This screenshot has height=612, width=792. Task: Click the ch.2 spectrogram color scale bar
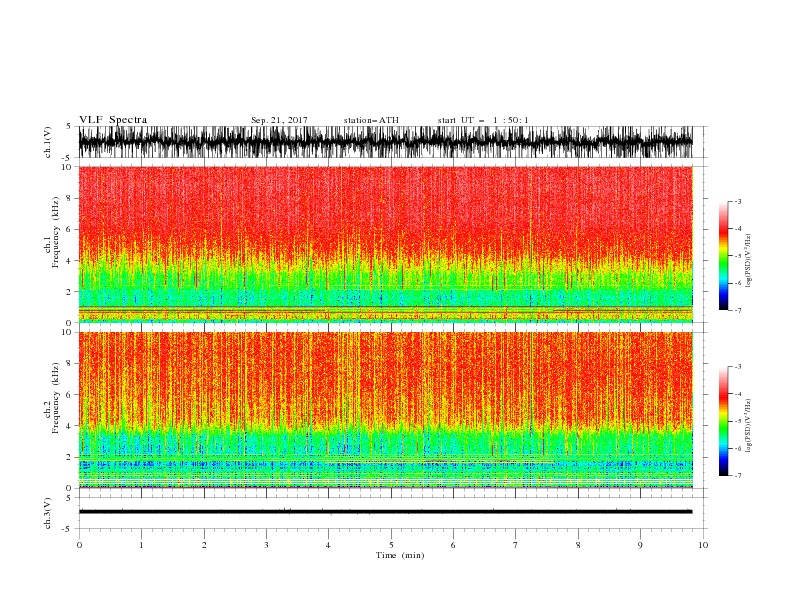click(723, 421)
